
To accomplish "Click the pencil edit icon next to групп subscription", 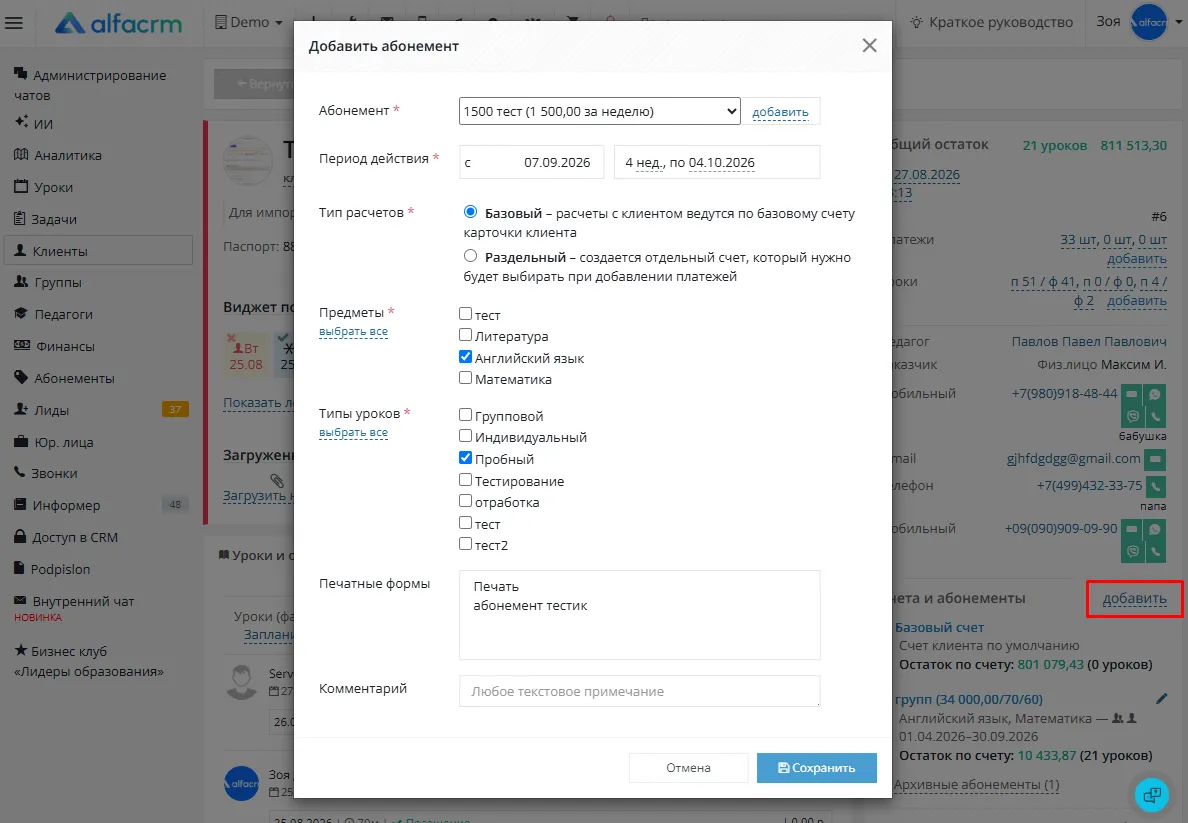I will [1161, 699].
